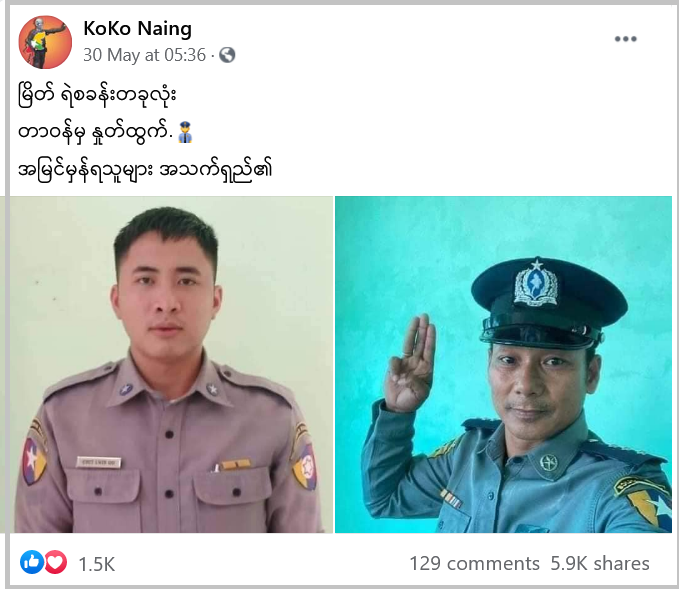Click the cap badge emblem in right photo
679x589 pixels.
(x=536, y=282)
